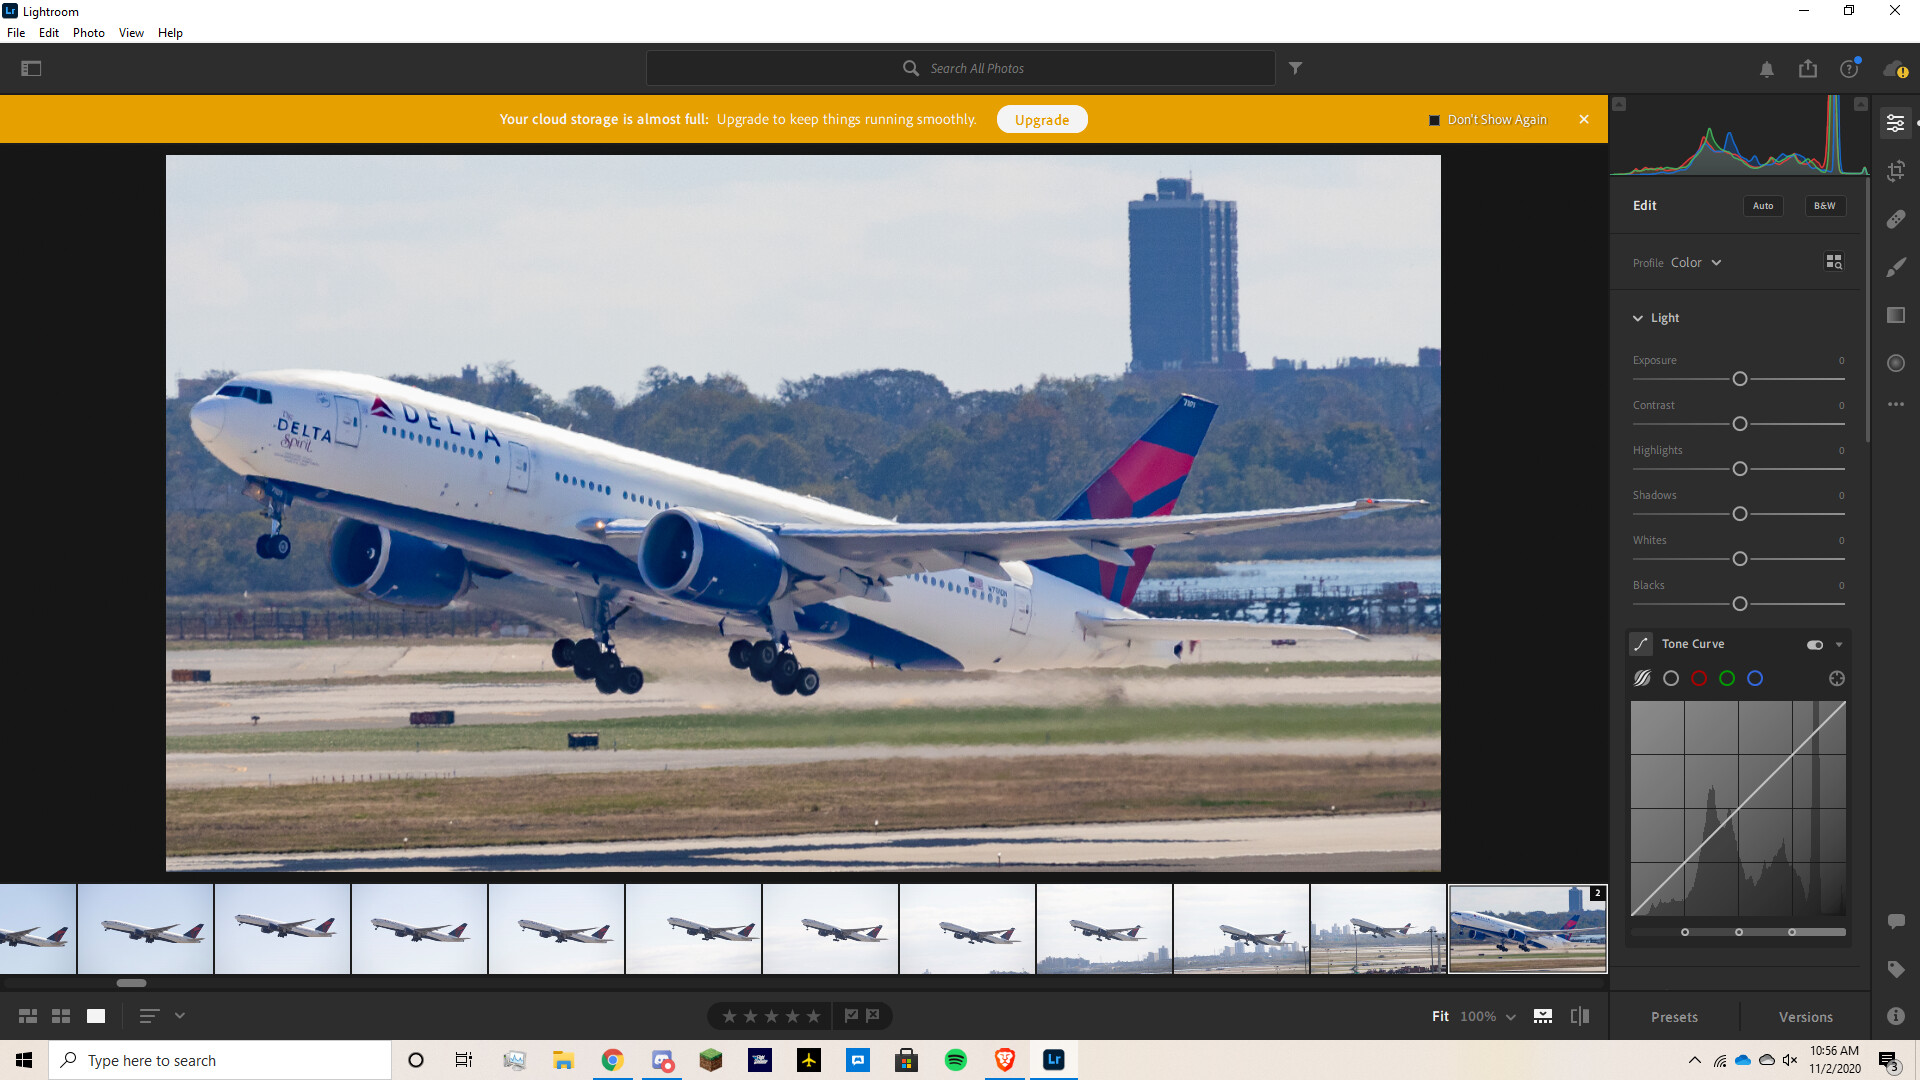Switch to the Versions tab
The image size is (1920, 1080).
(1805, 1017)
